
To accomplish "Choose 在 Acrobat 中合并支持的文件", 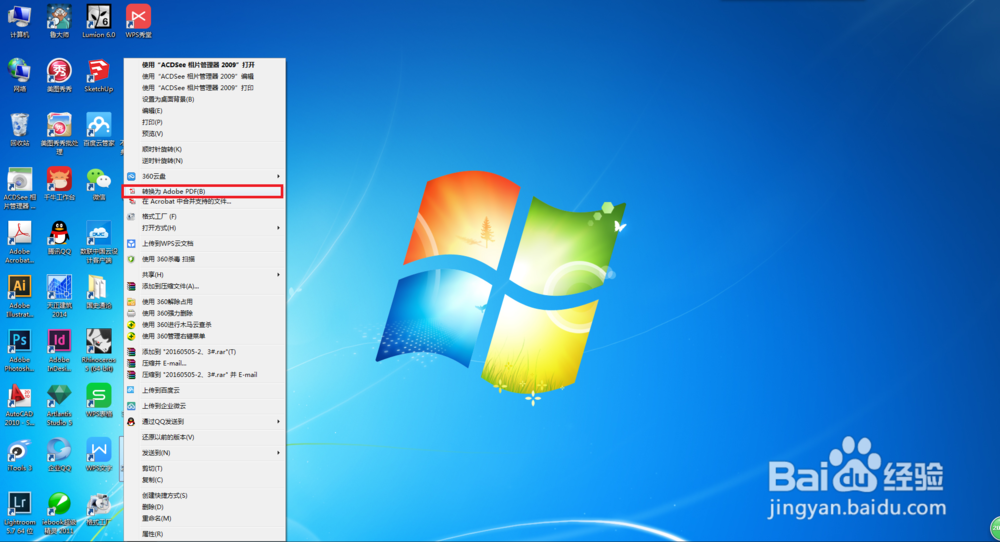I will coord(204,201).
